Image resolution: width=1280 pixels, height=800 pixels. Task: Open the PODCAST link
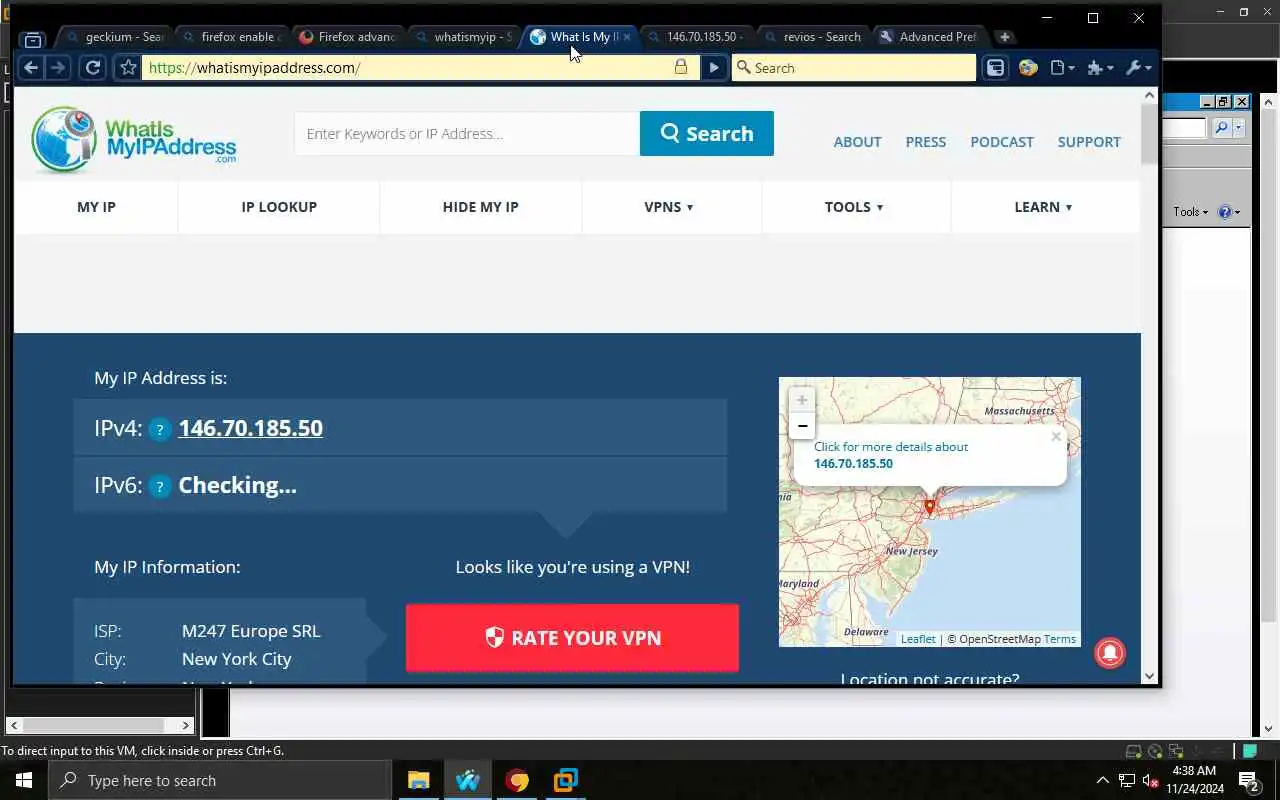(1002, 142)
